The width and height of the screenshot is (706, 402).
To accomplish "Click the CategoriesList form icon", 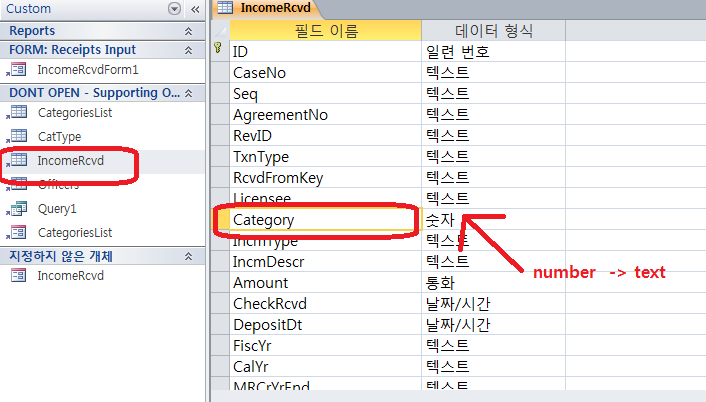I will pos(17,233).
